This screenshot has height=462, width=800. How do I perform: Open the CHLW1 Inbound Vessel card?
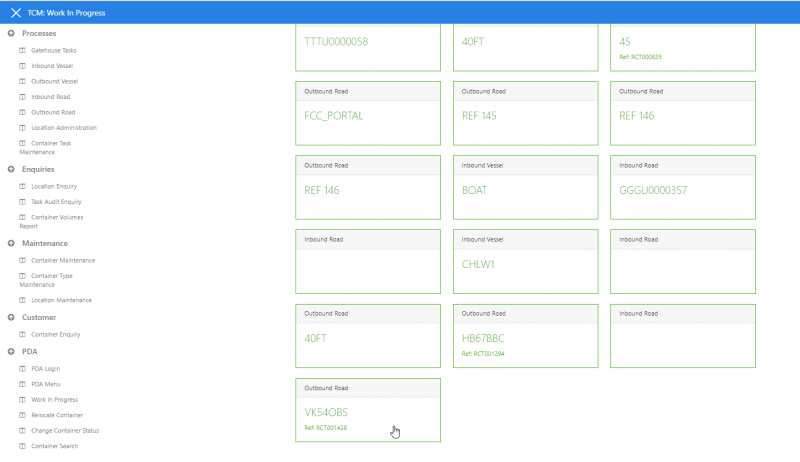pos(525,262)
